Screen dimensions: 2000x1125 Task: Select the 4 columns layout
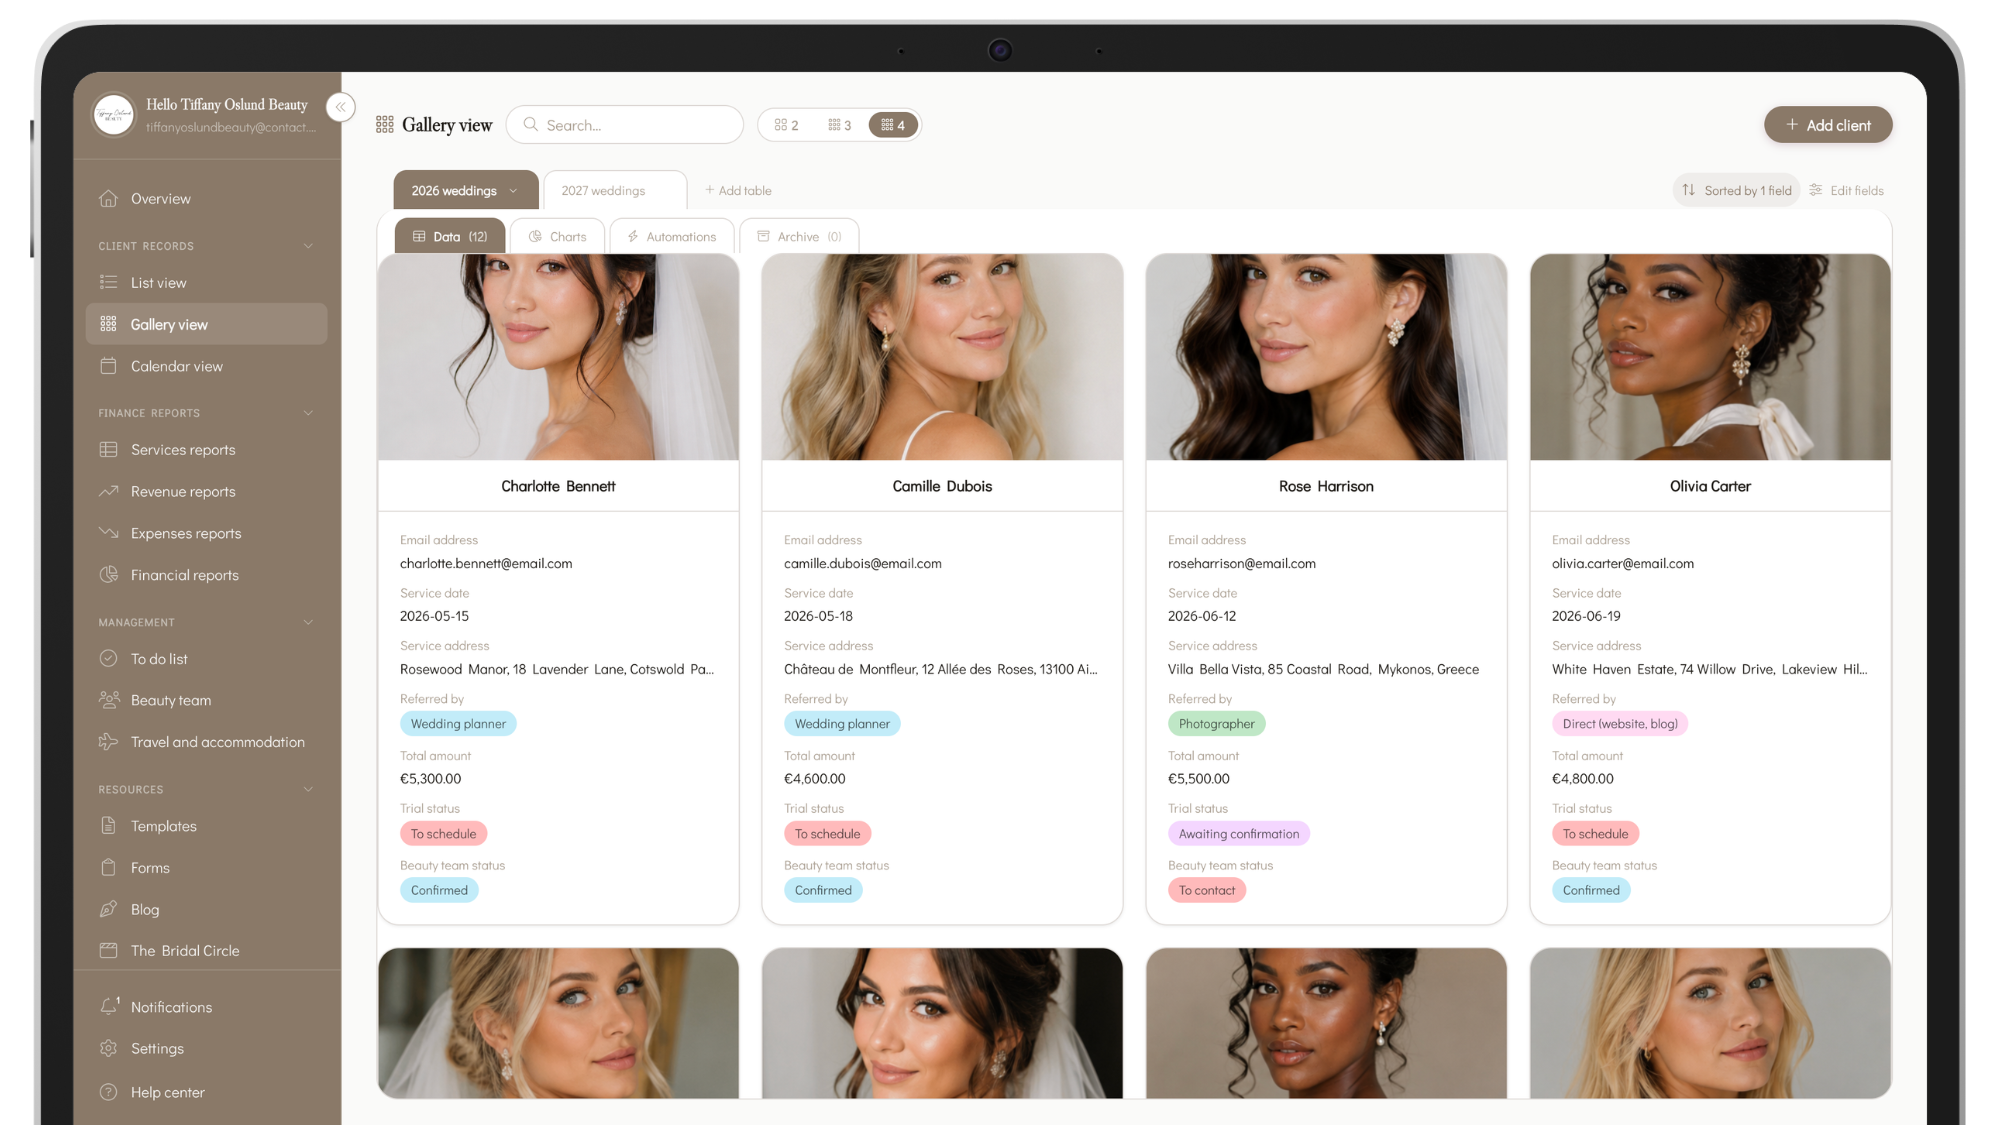click(893, 125)
